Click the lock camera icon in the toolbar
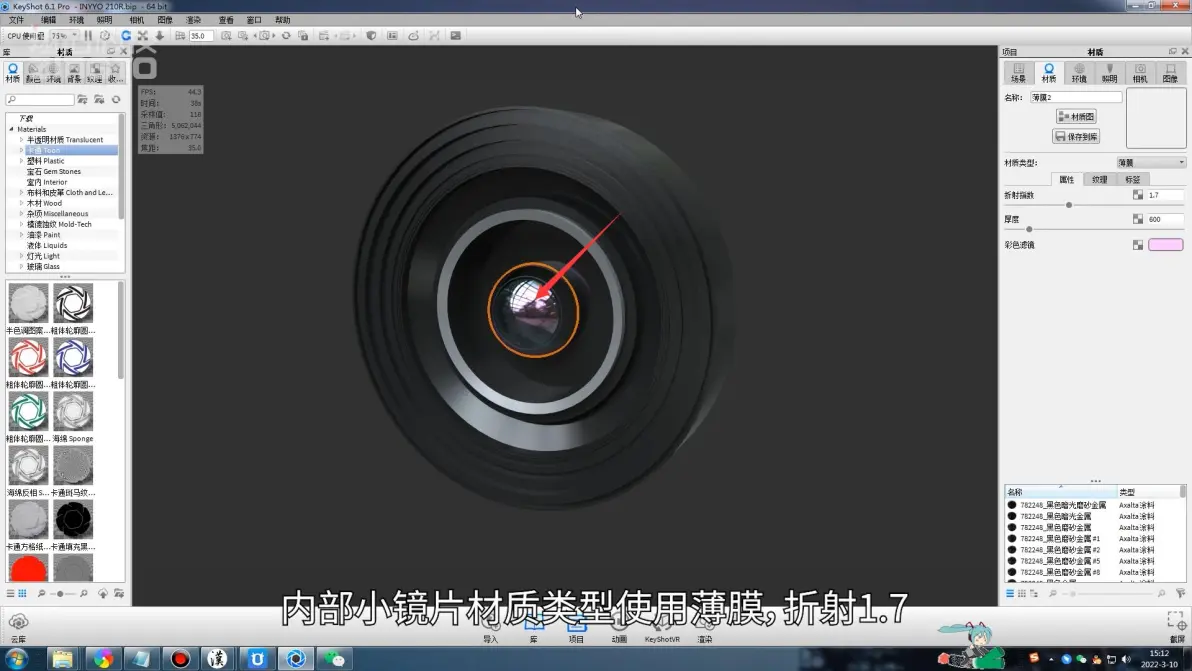 pyautogui.click(x=303, y=36)
